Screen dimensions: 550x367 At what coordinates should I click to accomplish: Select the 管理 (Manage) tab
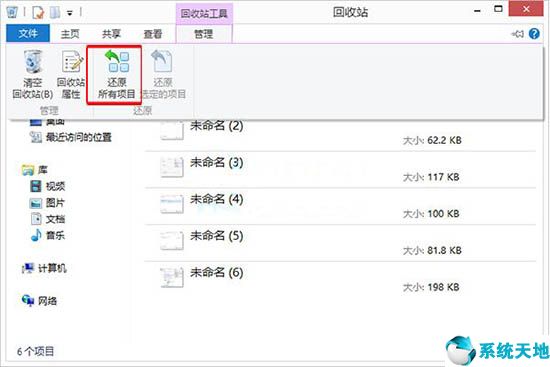pos(204,34)
